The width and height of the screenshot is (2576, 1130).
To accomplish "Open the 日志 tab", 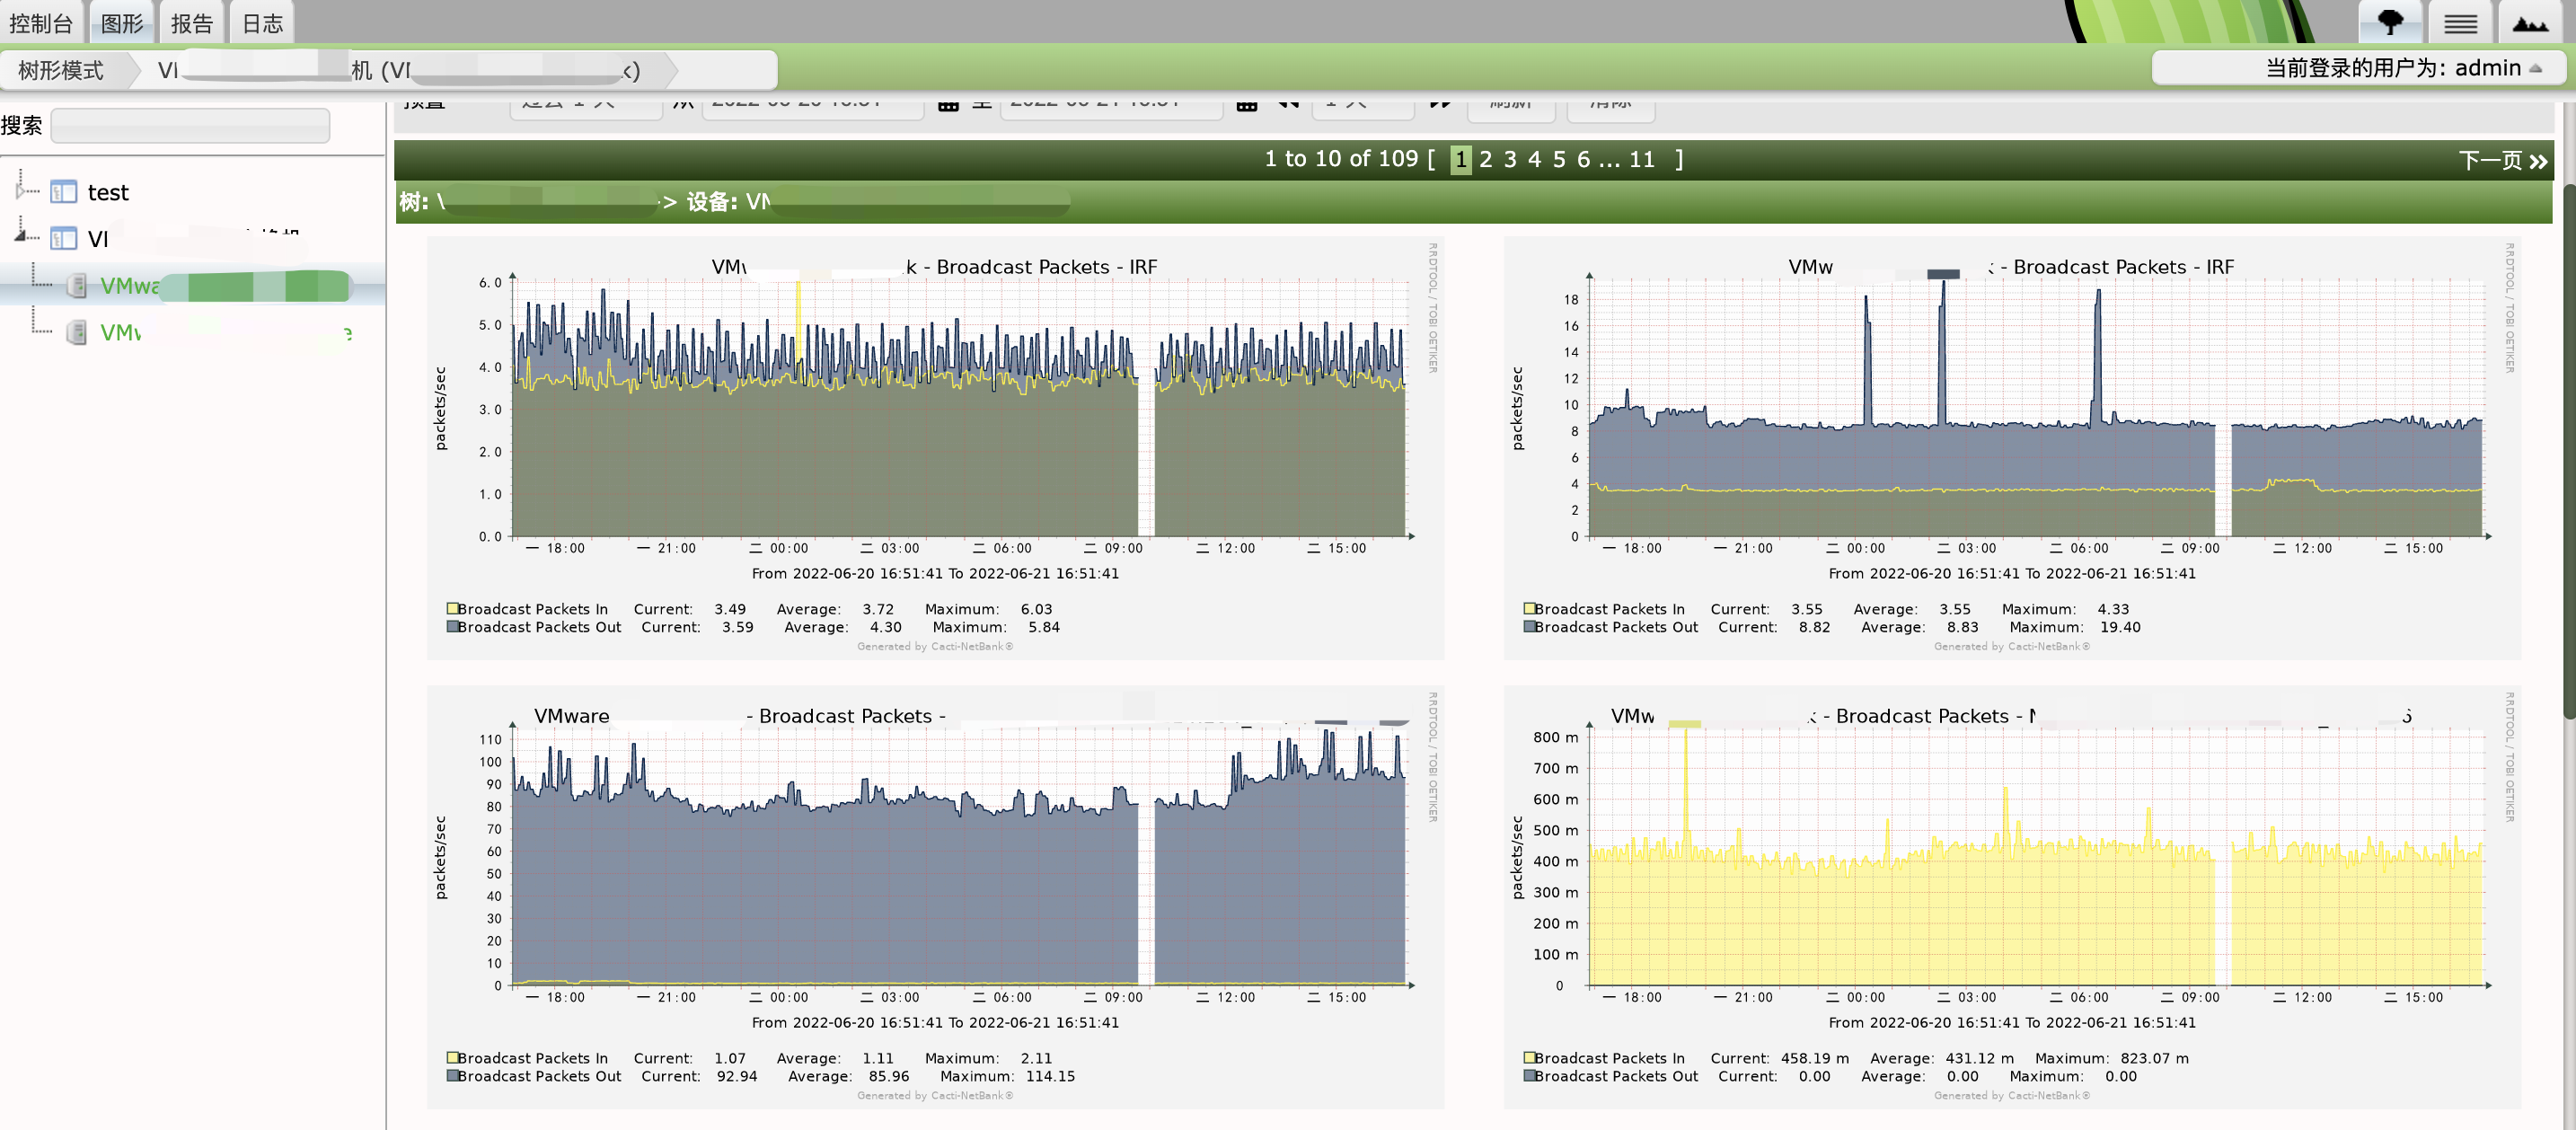I will [x=260, y=21].
